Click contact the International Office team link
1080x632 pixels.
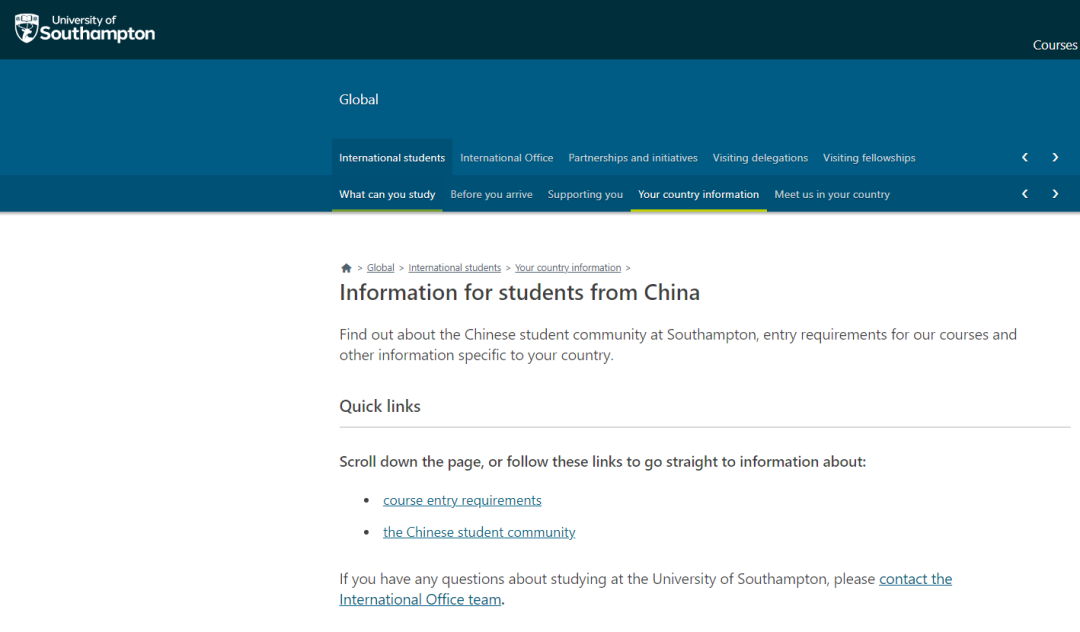click(915, 579)
